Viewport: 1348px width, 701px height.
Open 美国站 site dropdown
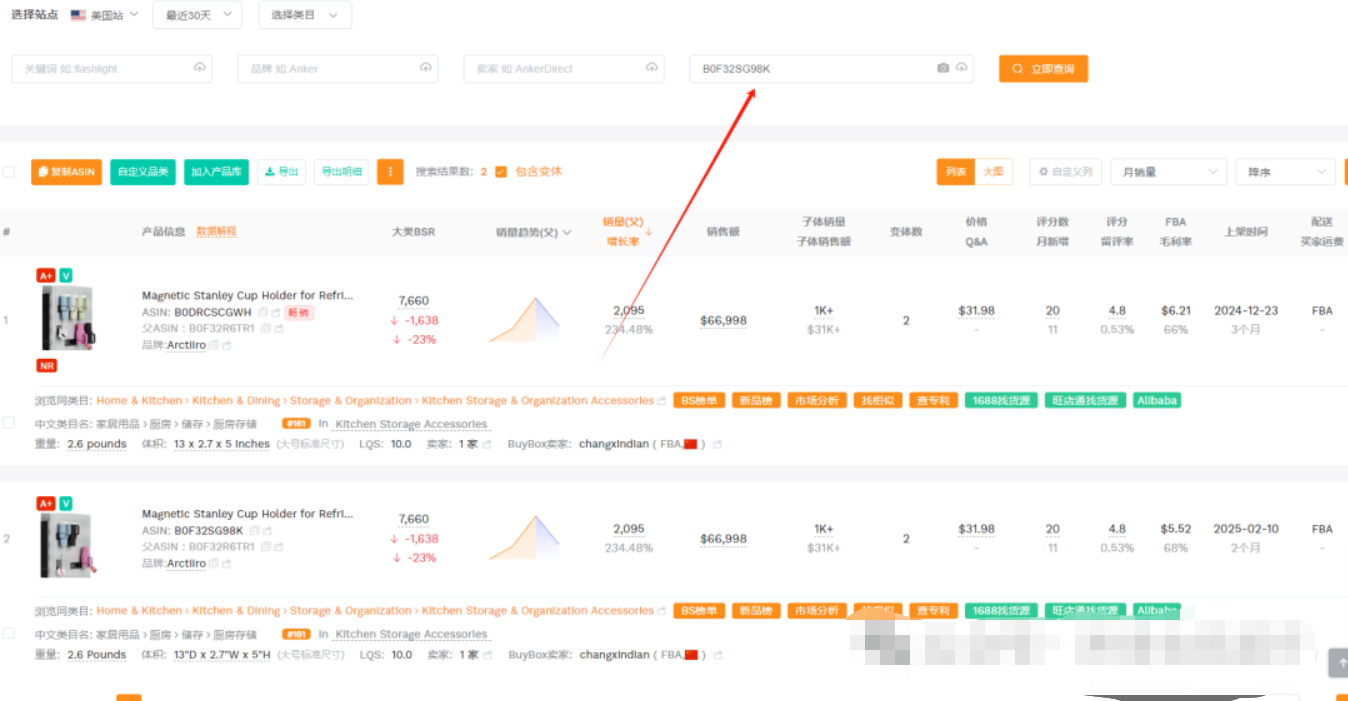point(105,15)
